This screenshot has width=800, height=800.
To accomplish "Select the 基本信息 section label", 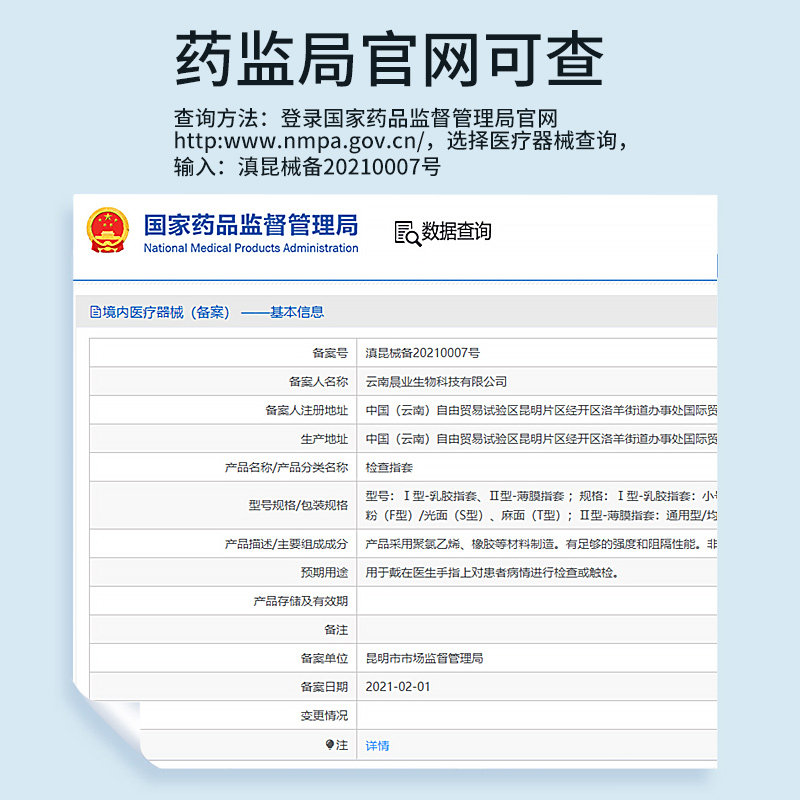I will pos(297,312).
